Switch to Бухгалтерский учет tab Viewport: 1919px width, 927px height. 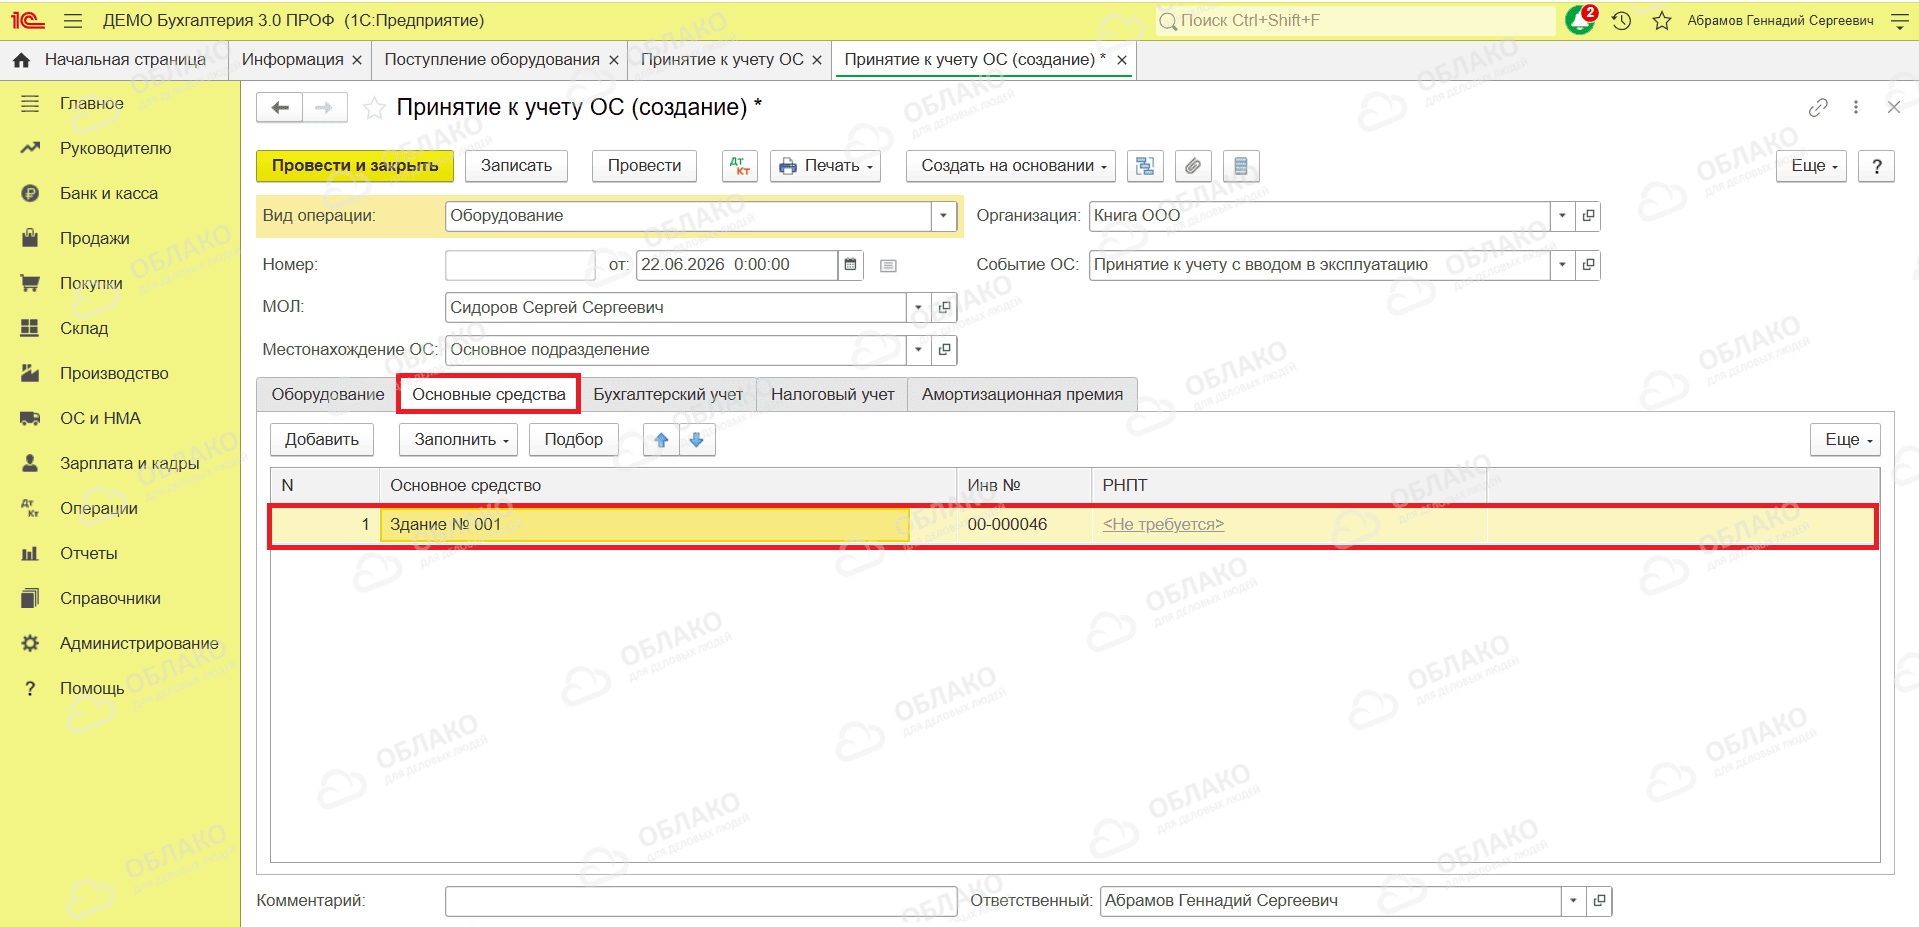coord(668,395)
